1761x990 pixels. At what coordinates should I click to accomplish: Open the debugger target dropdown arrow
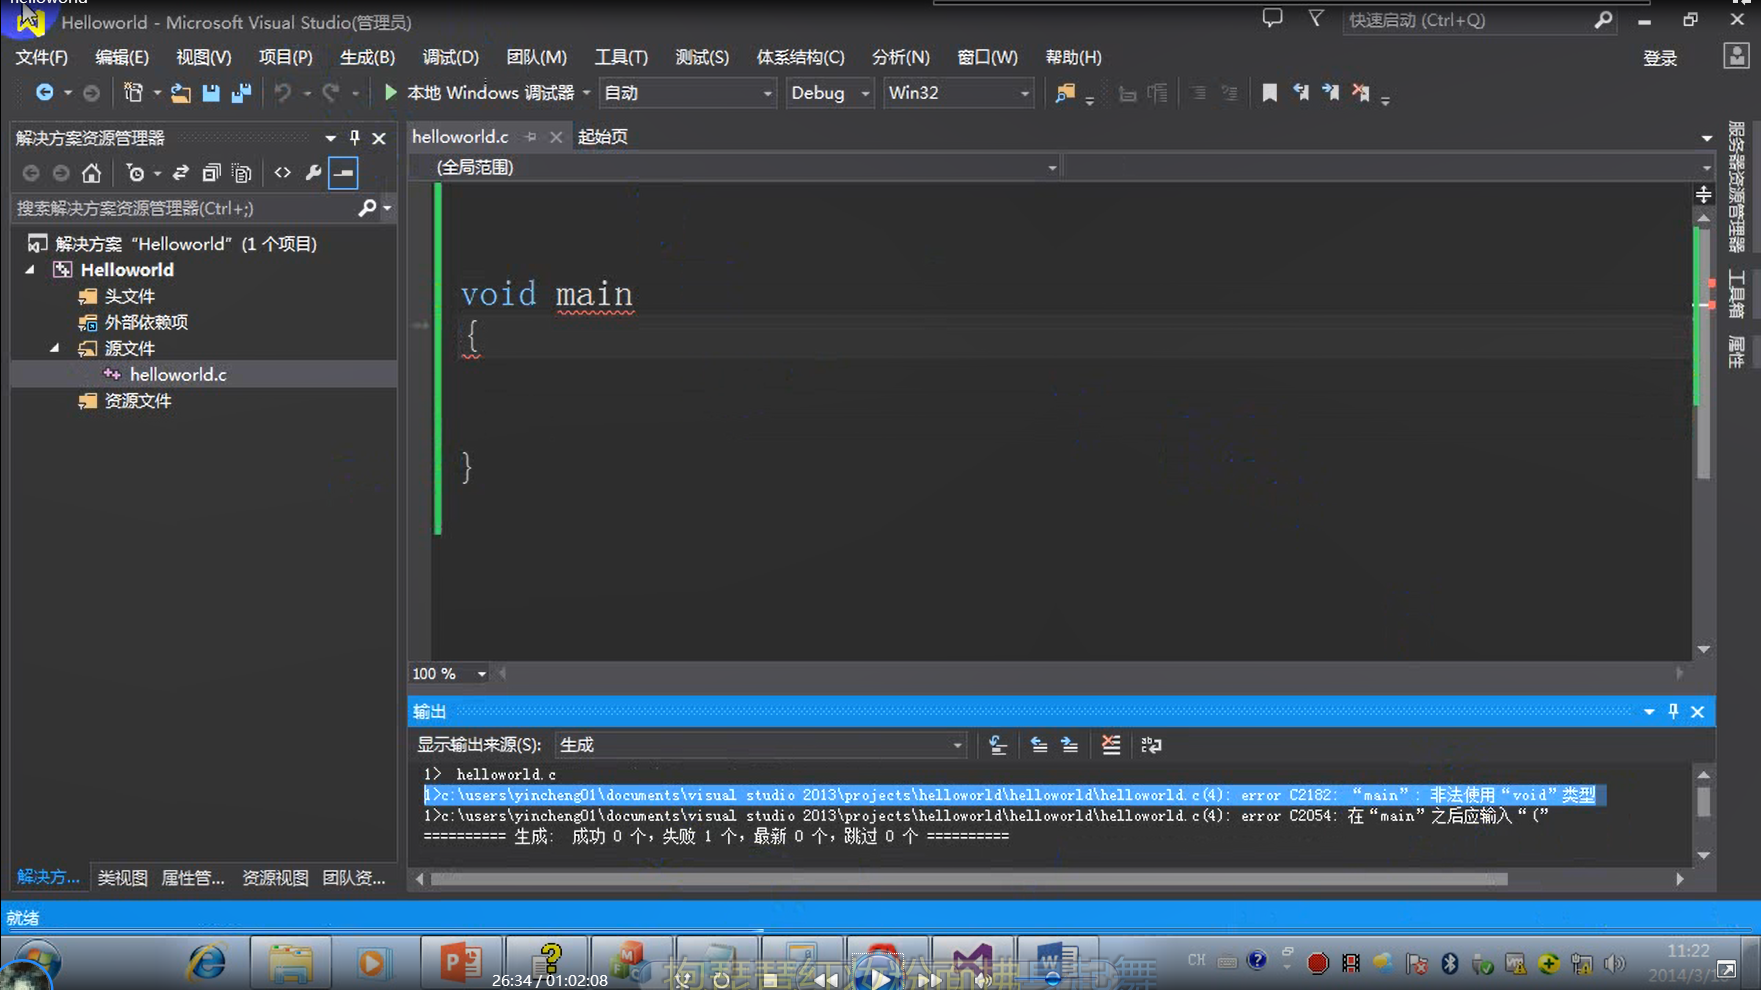pos(587,93)
